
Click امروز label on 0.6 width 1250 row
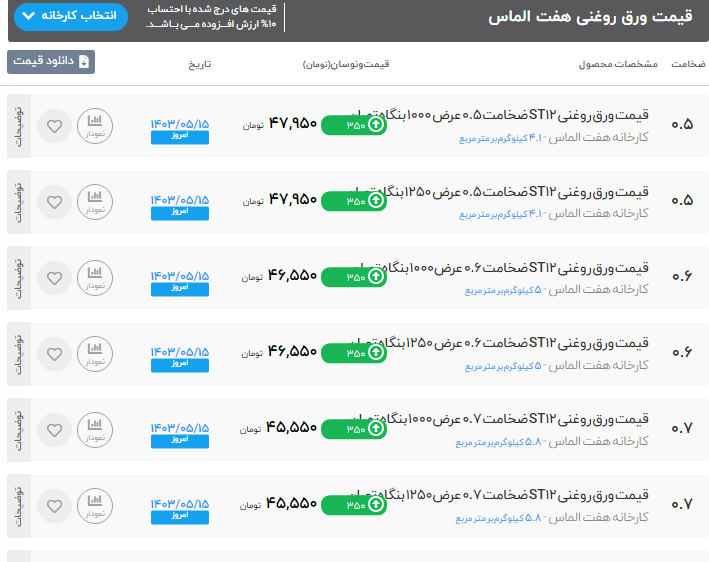(x=180, y=365)
